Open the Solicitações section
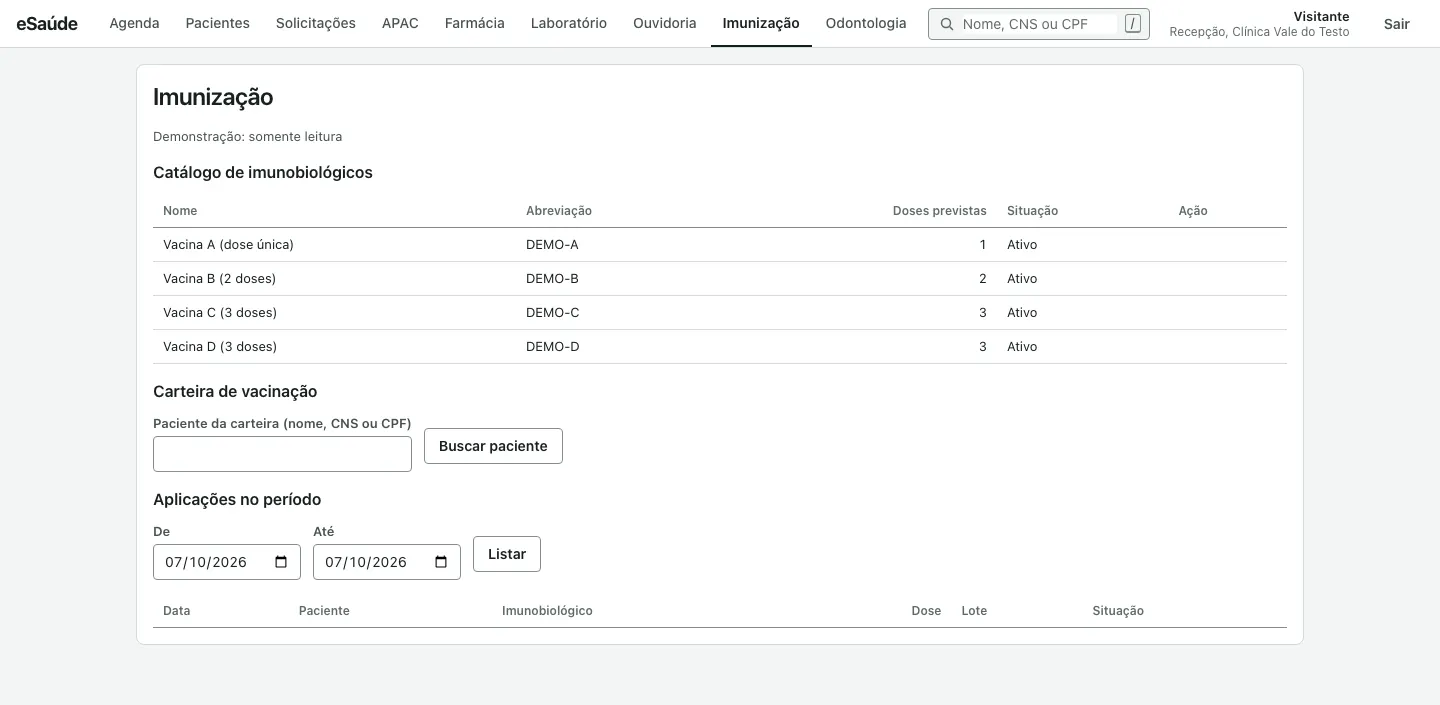The image size is (1440, 705). (316, 23)
